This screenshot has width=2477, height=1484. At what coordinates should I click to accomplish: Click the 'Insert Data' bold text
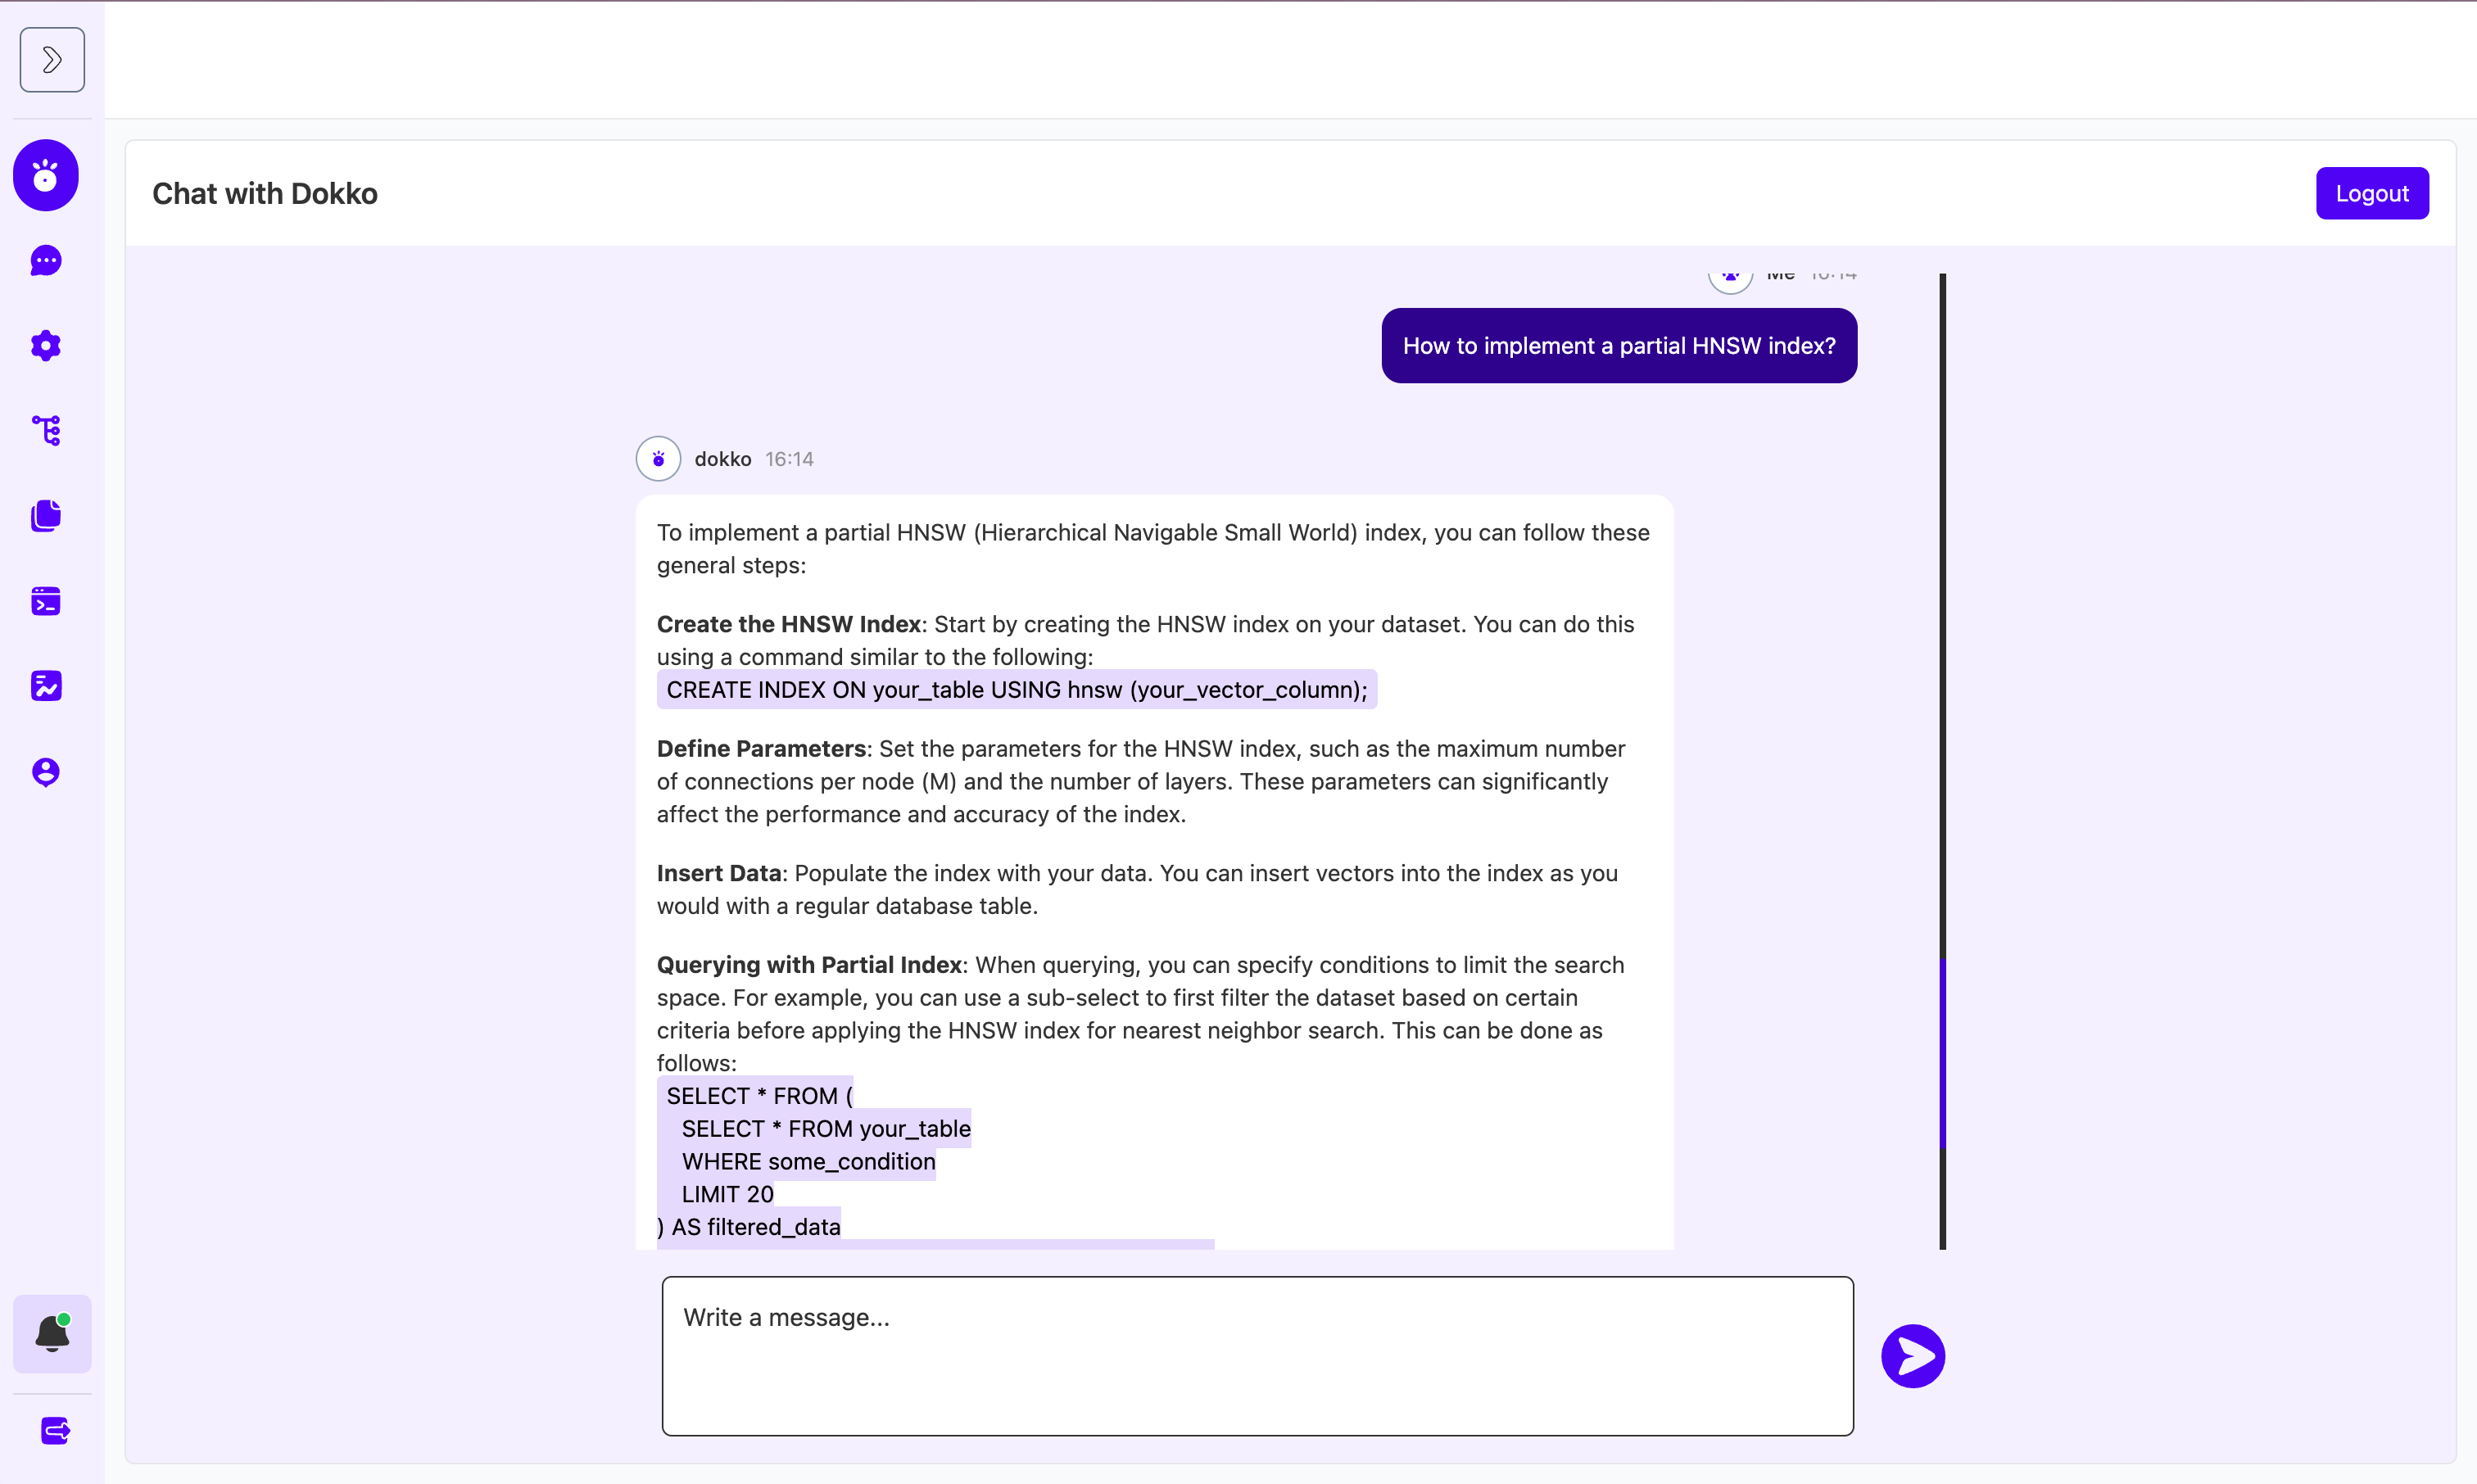click(x=719, y=873)
